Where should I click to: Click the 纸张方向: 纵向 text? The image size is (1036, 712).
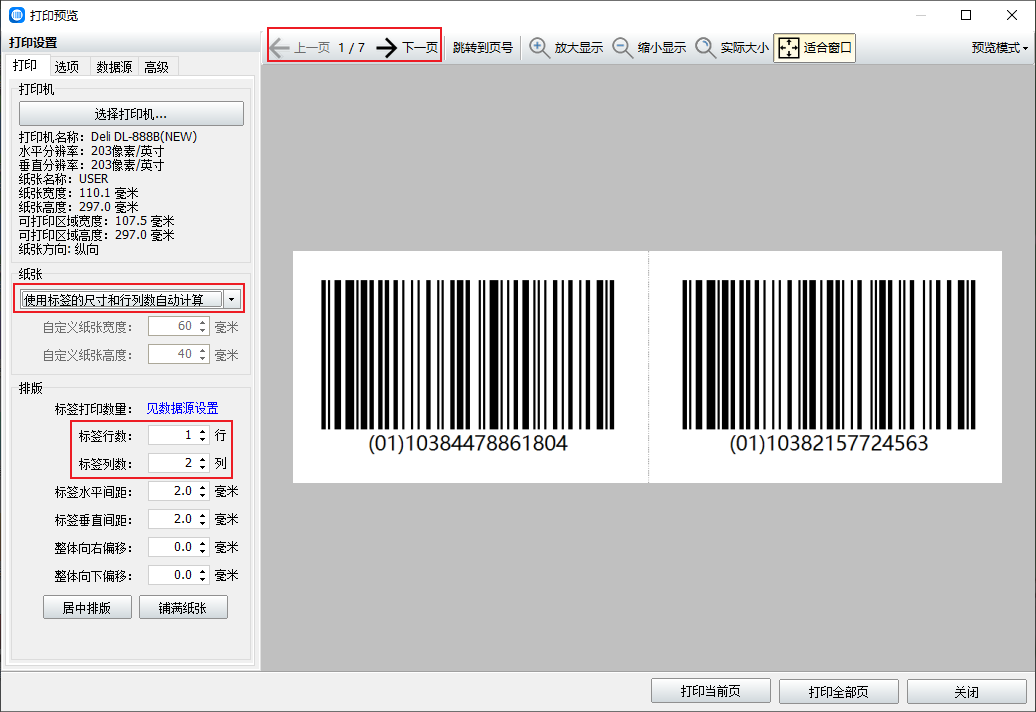[59, 249]
